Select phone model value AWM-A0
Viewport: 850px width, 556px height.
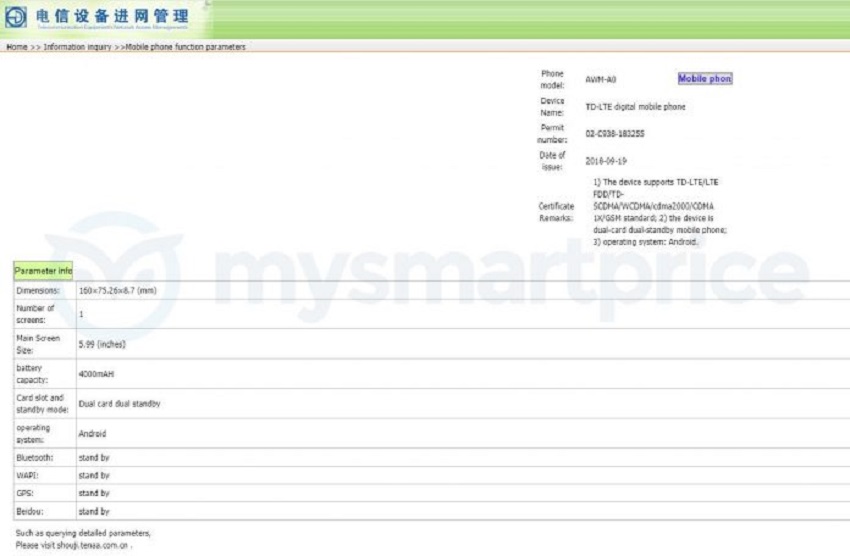click(x=601, y=80)
